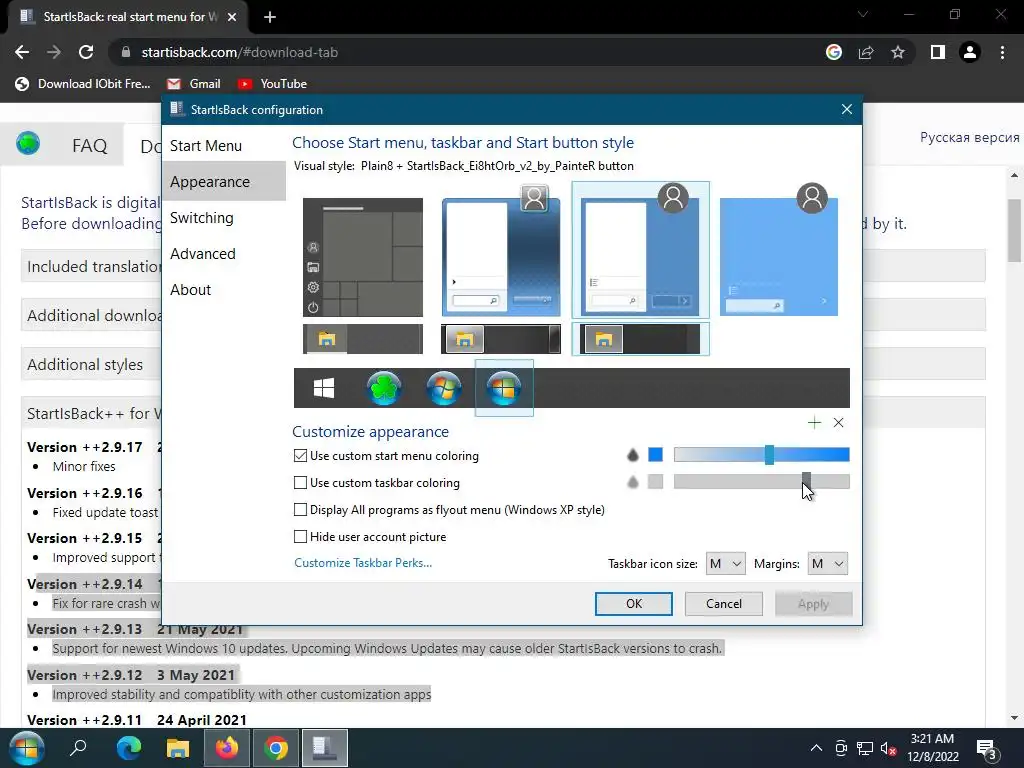The width and height of the screenshot is (1024, 768).
Task: Open Download IObit Free bookmark
Action: 83,84
